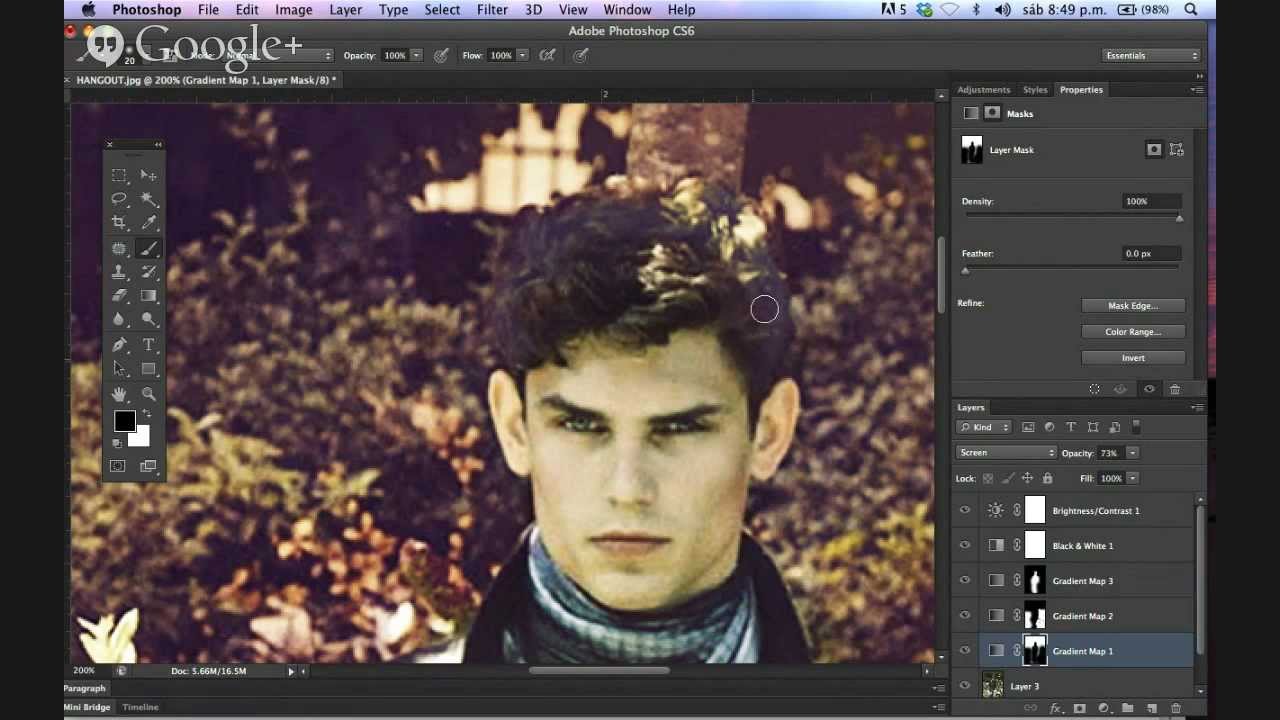Screen dimensions: 1280x720
Task: Open the Screen blend mode dropdown
Action: pos(1007,453)
